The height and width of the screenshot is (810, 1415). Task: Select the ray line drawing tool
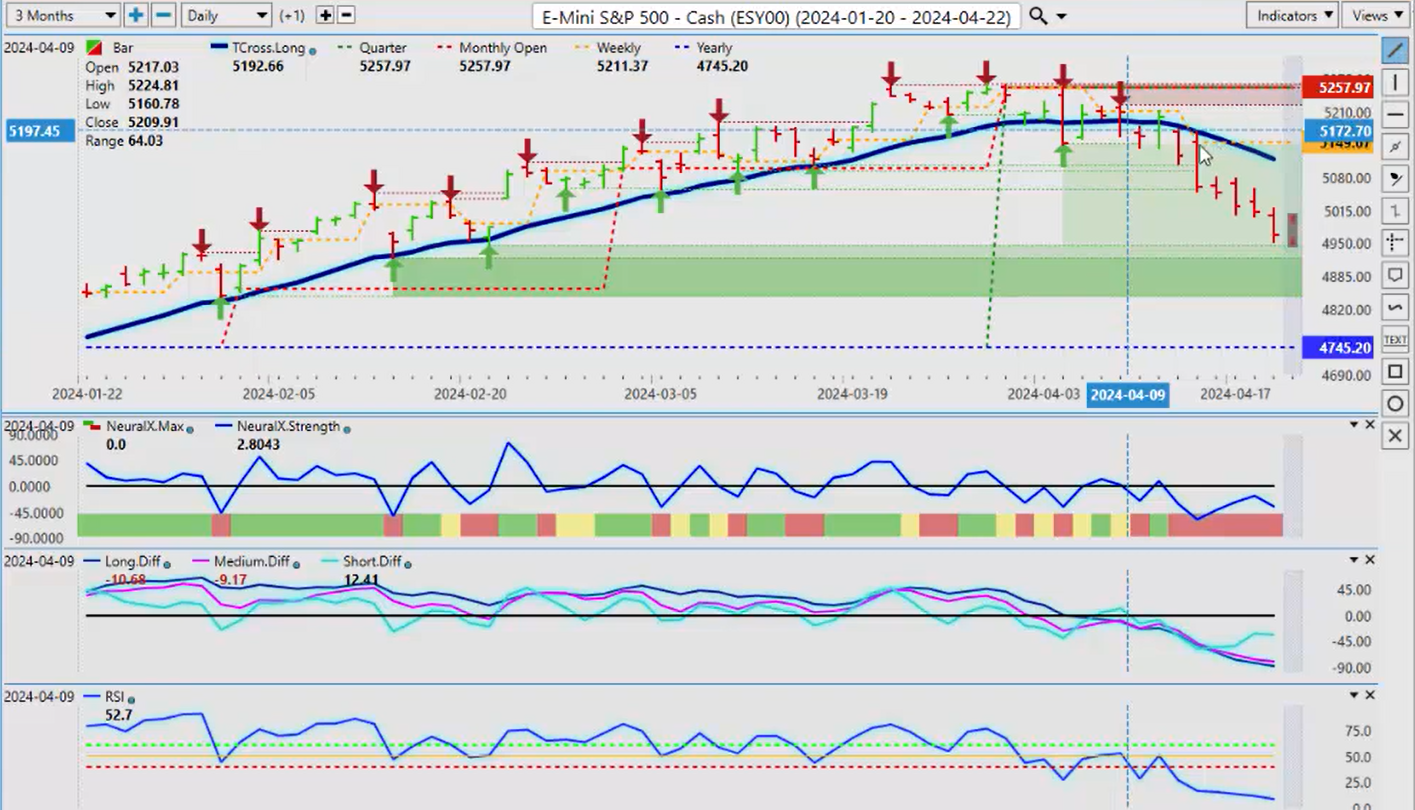point(1395,146)
